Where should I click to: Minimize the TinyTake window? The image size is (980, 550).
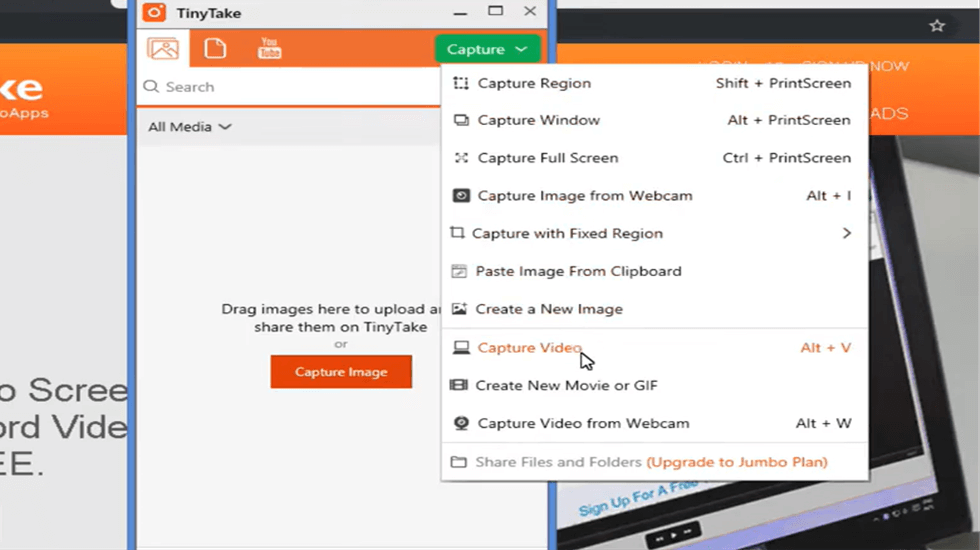[461, 12]
